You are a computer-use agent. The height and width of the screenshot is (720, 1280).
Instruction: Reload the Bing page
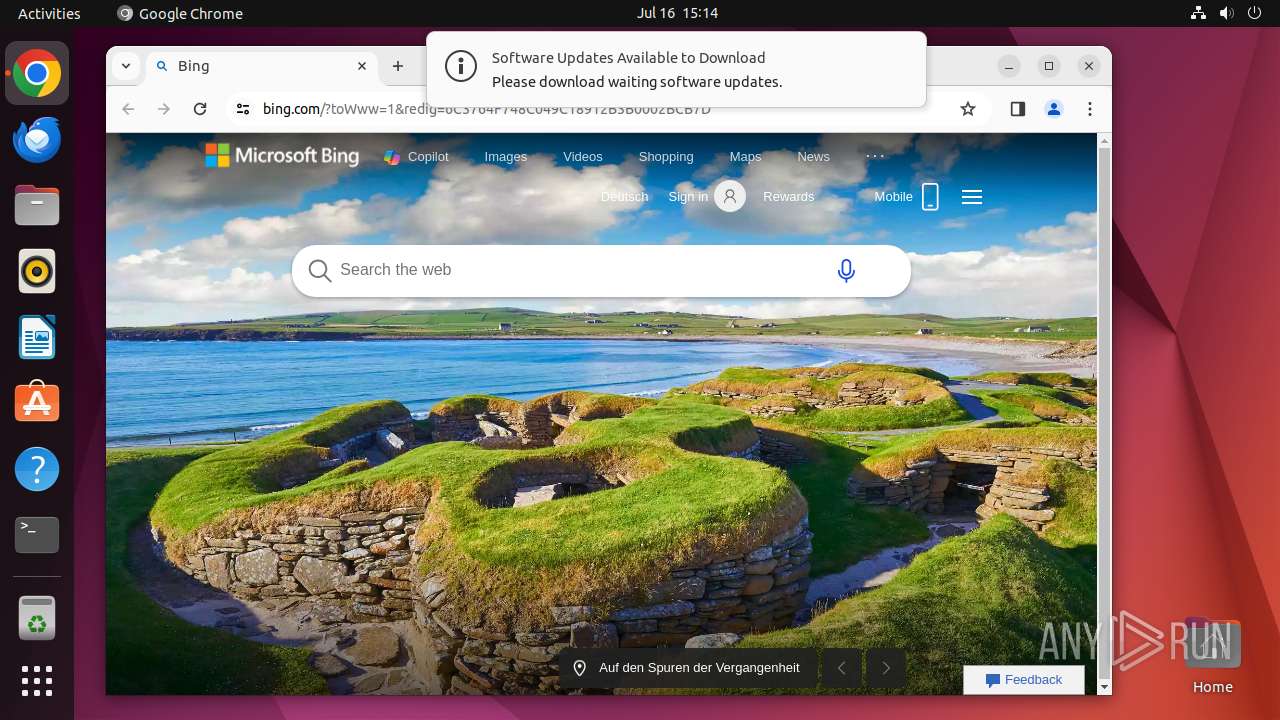pos(200,109)
